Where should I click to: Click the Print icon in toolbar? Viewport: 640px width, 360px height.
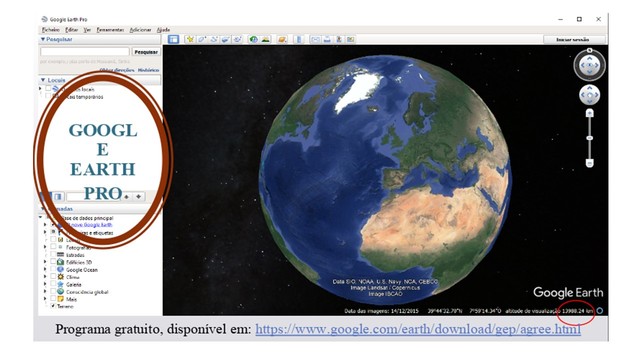(x=327, y=39)
